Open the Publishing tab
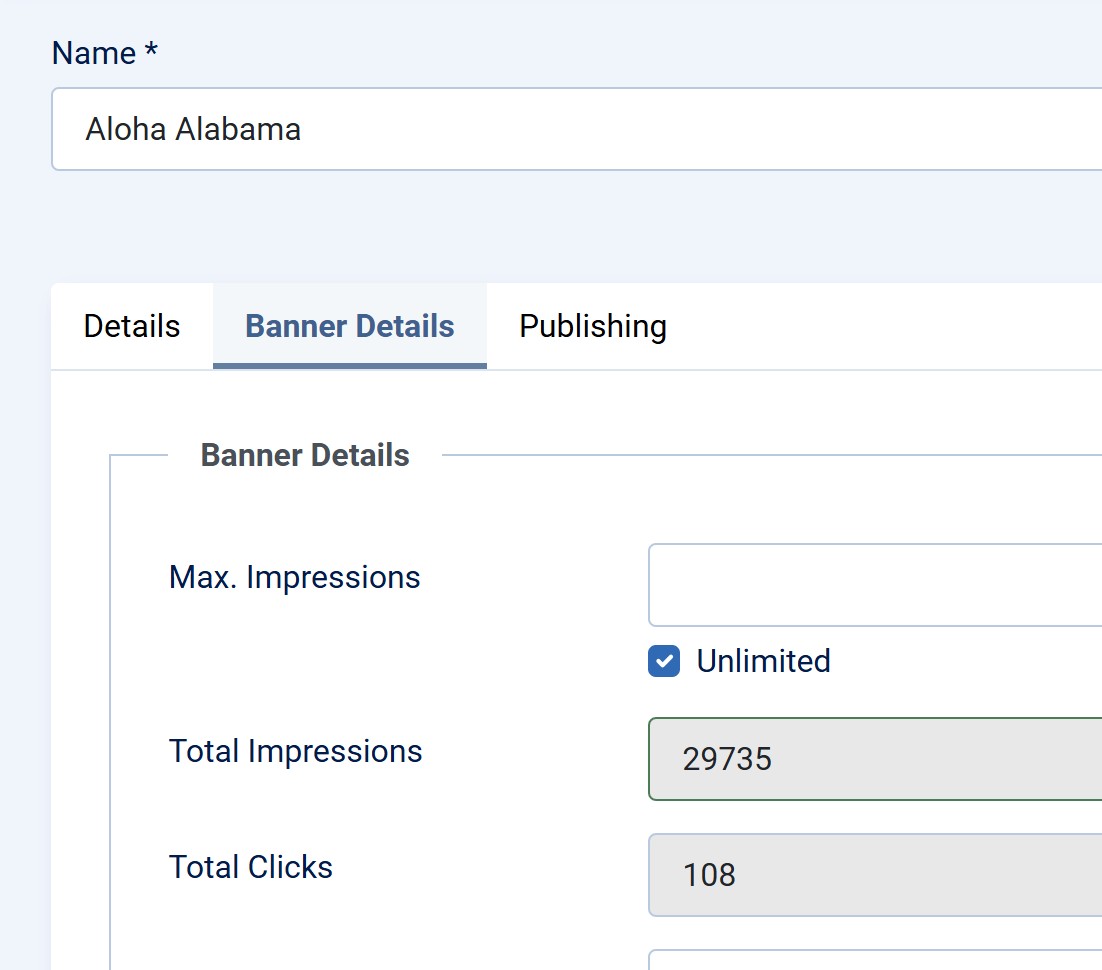Screen dimensions: 1102x970 (593, 327)
